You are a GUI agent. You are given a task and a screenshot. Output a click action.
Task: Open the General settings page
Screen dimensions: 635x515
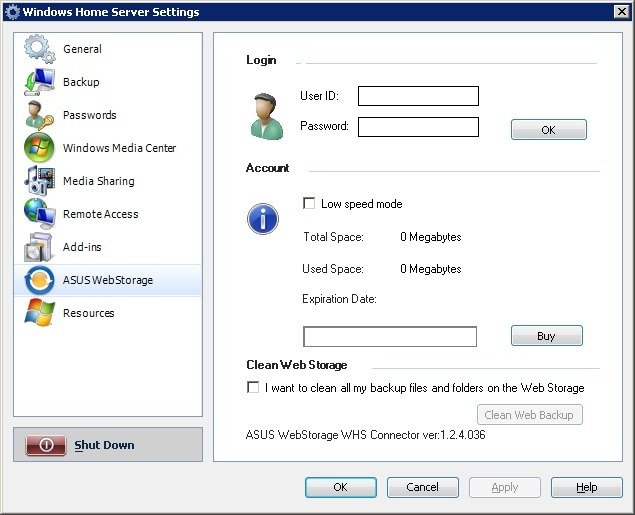pyautogui.click(x=108, y=49)
